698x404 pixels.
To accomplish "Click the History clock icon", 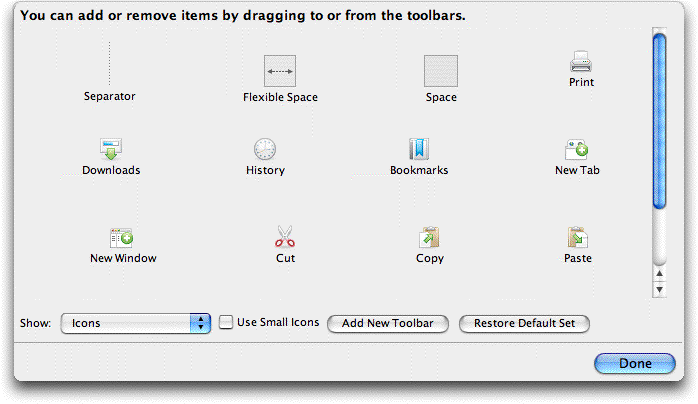I will [265, 150].
